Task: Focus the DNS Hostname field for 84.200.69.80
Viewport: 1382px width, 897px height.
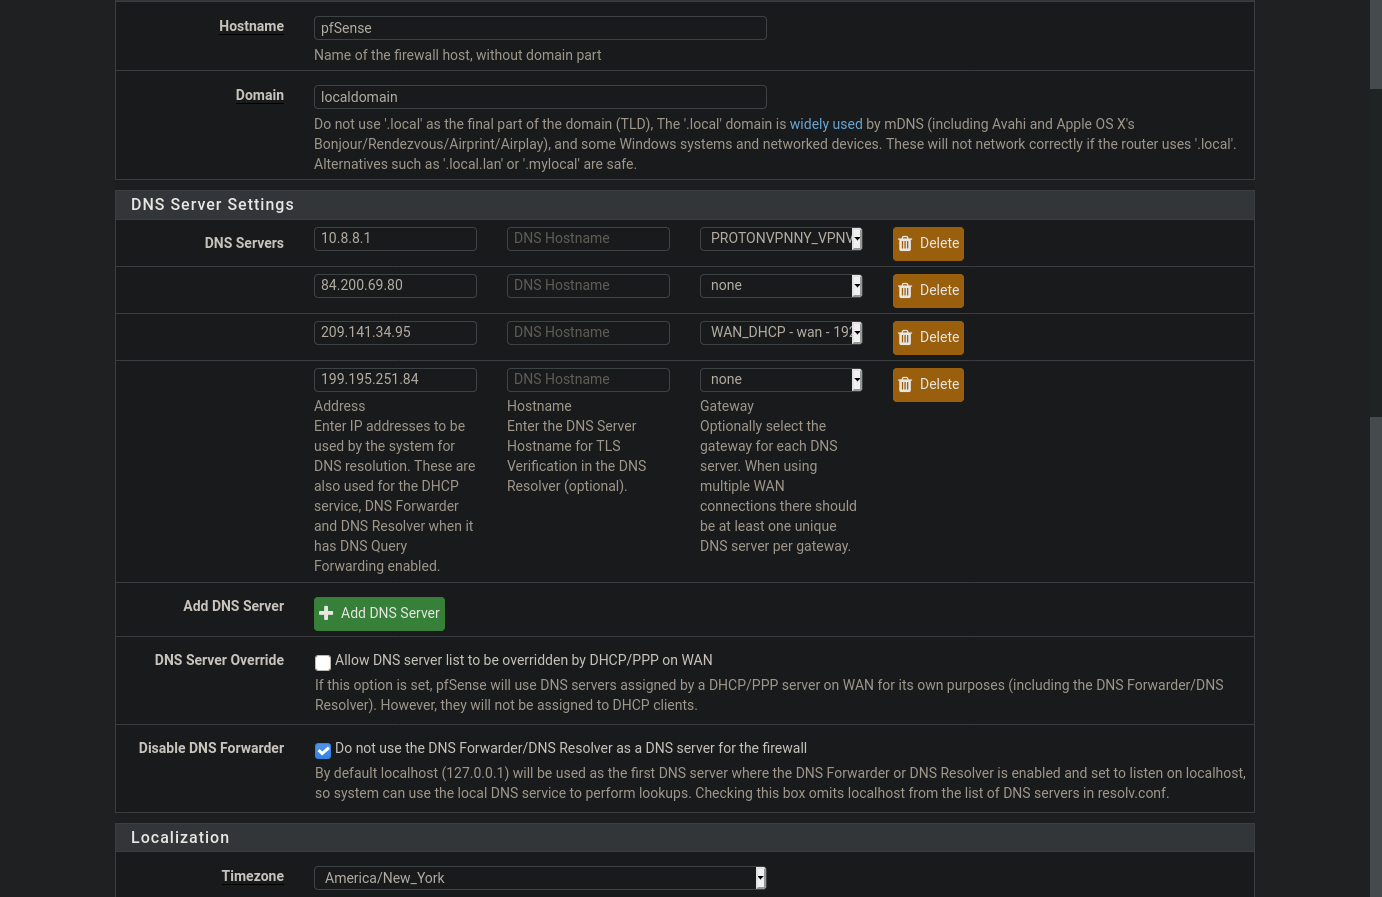Action: pos(588,285)
